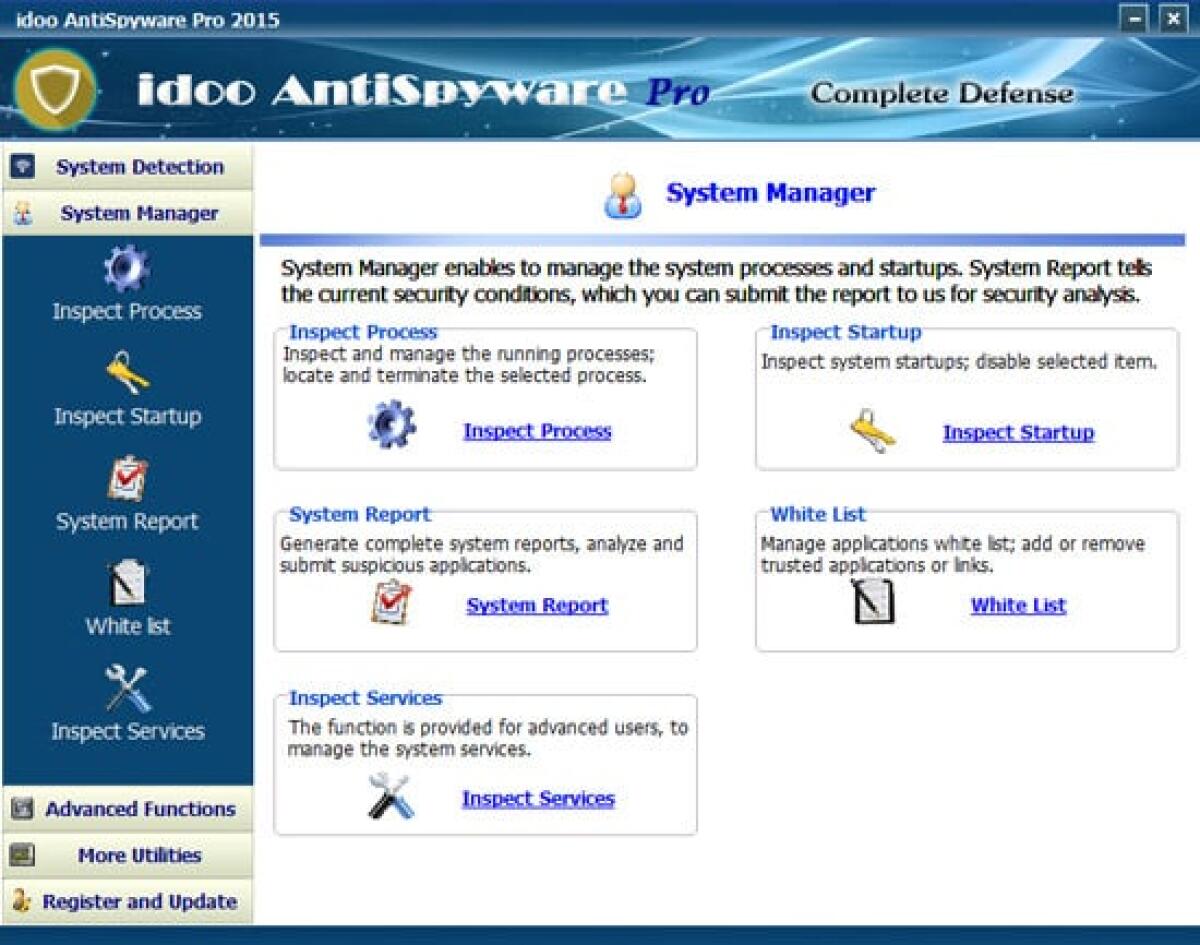Open the White List link
The height and width of the screenshot is (945, 1200).
tap(1017, 605)
